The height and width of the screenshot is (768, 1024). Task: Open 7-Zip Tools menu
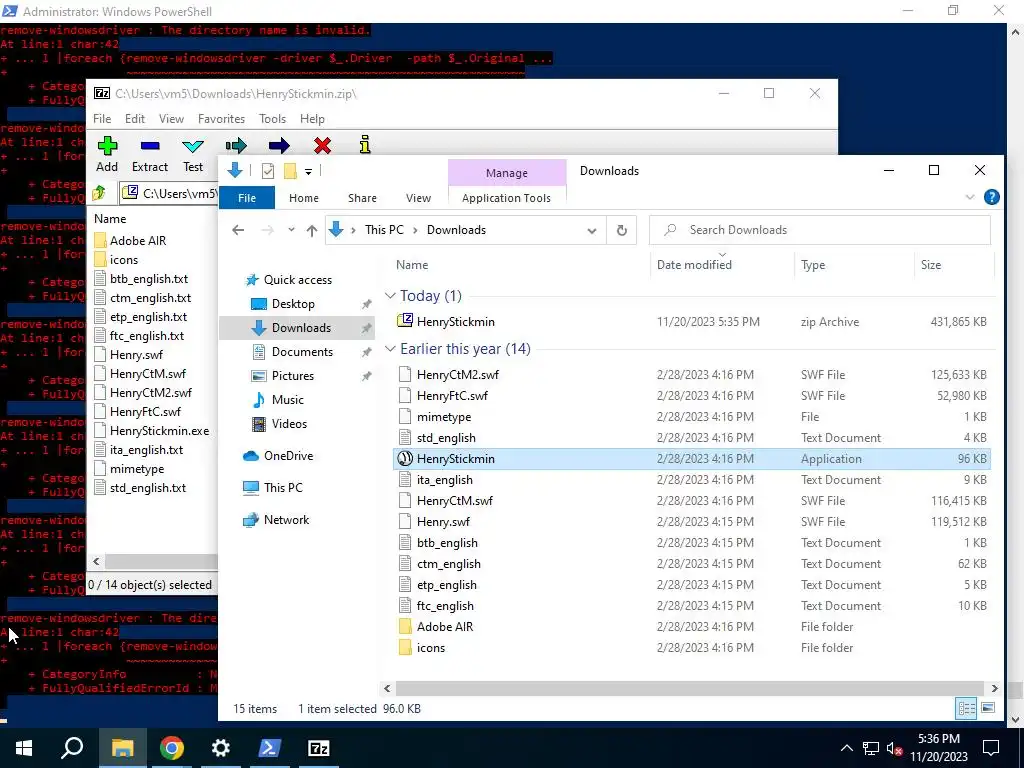point(272,119)
